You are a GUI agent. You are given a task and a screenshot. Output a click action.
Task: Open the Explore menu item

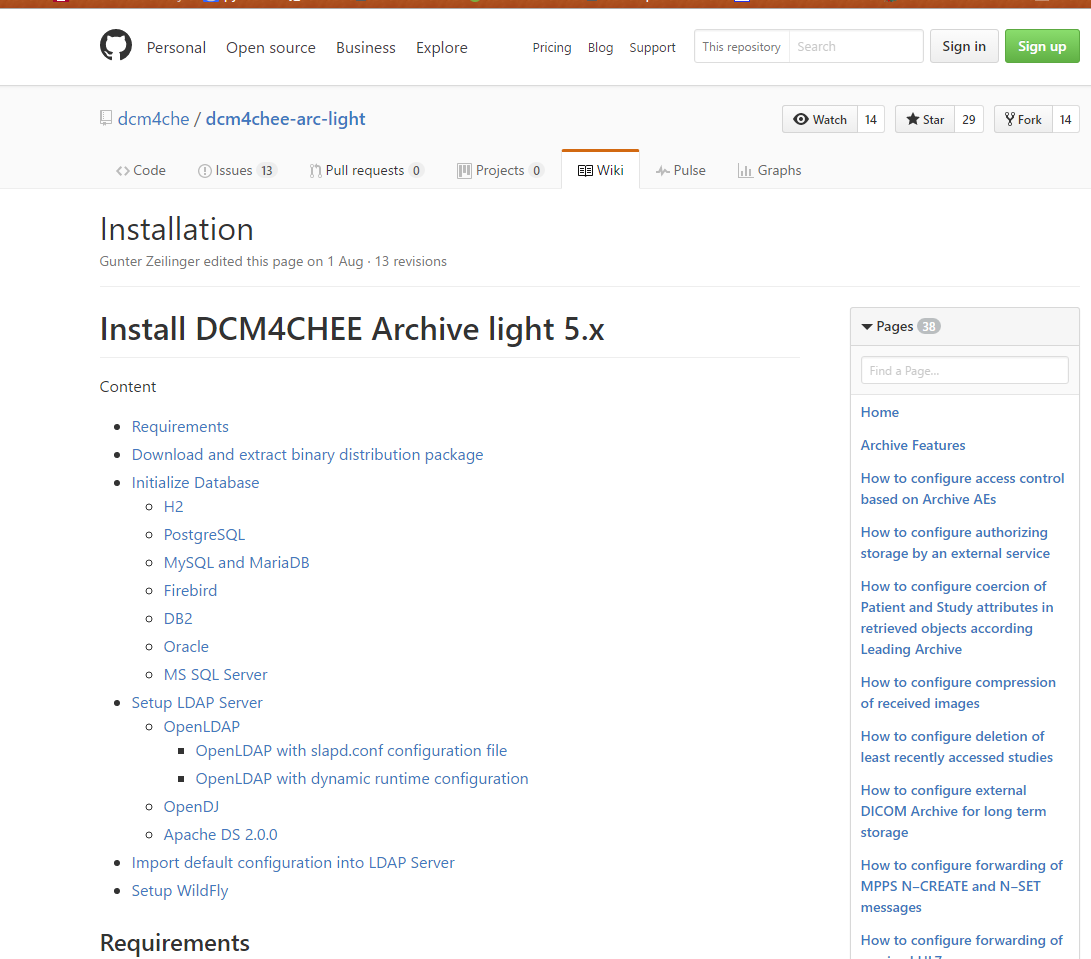click(441, 48)
